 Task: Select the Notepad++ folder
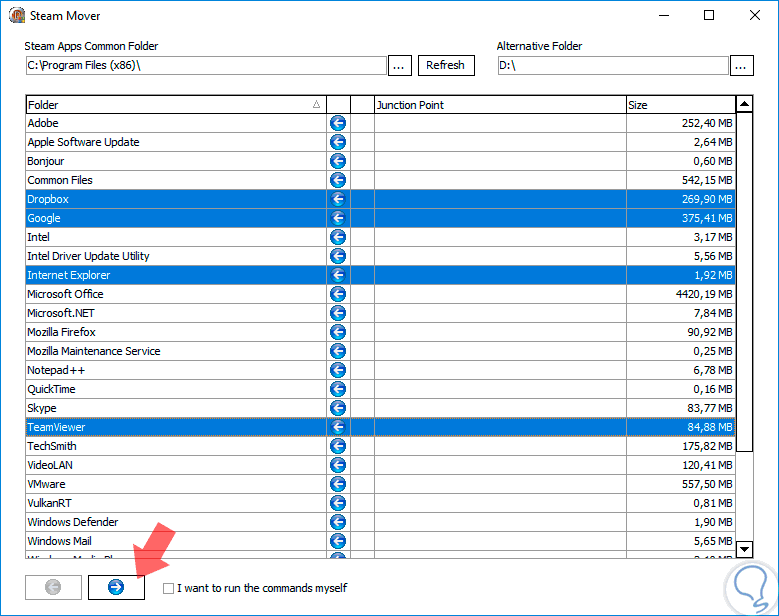click(x=381, y=370)
